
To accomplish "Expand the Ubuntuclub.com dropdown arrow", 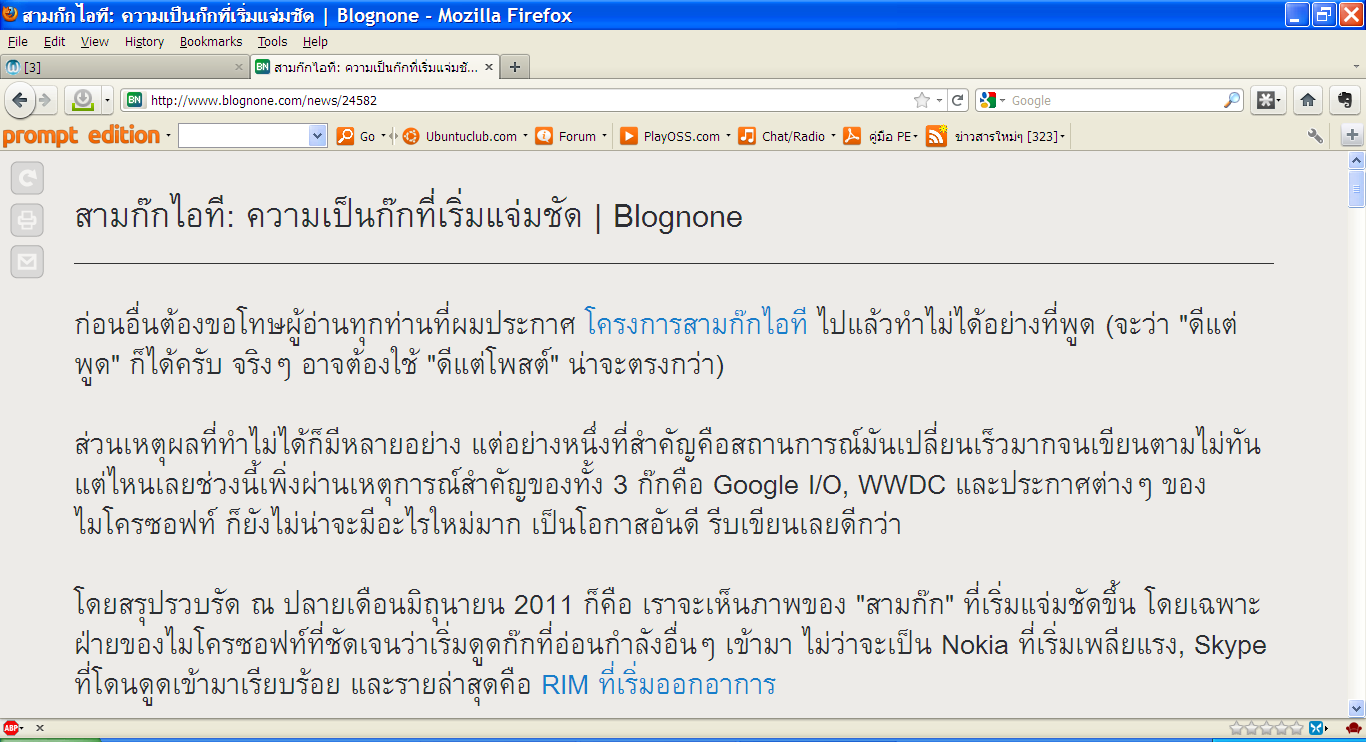I will (x=525, y=136).
